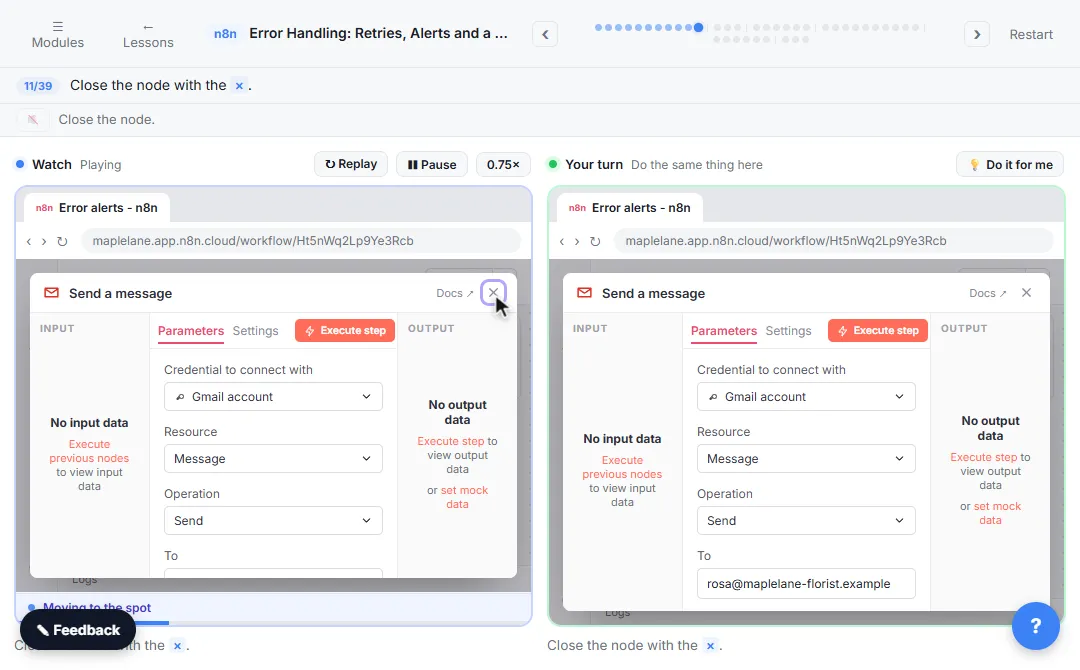Click the n8n course badge in header
Screen dimensions: 1080x670
(x=225, y=33)
